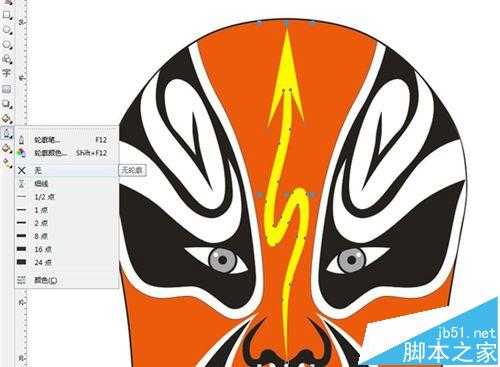Click the active Outline Pen tool icon
This screenshot has width=500, height=367.
7,133
